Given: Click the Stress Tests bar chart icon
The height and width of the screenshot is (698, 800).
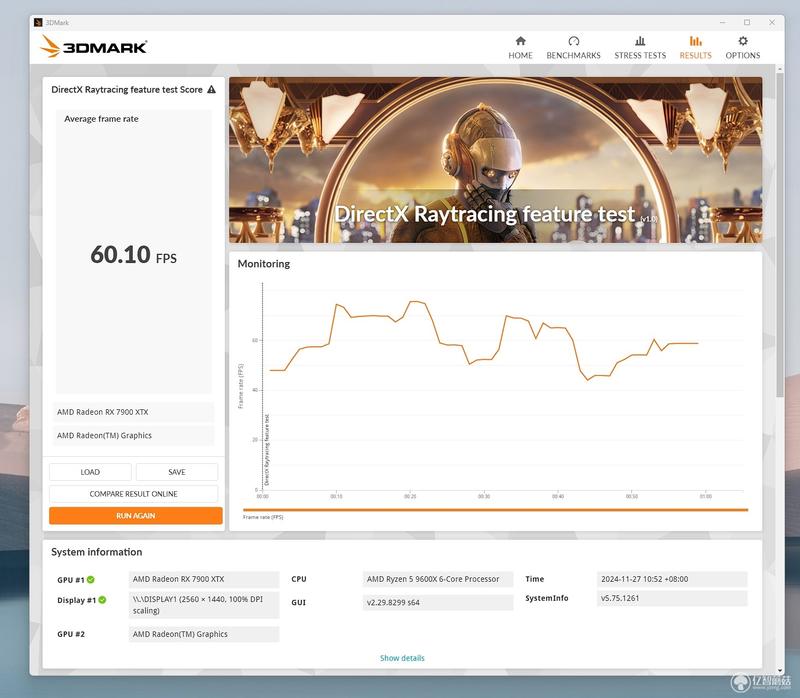Looking at the screenshot, I should point(640,41).
